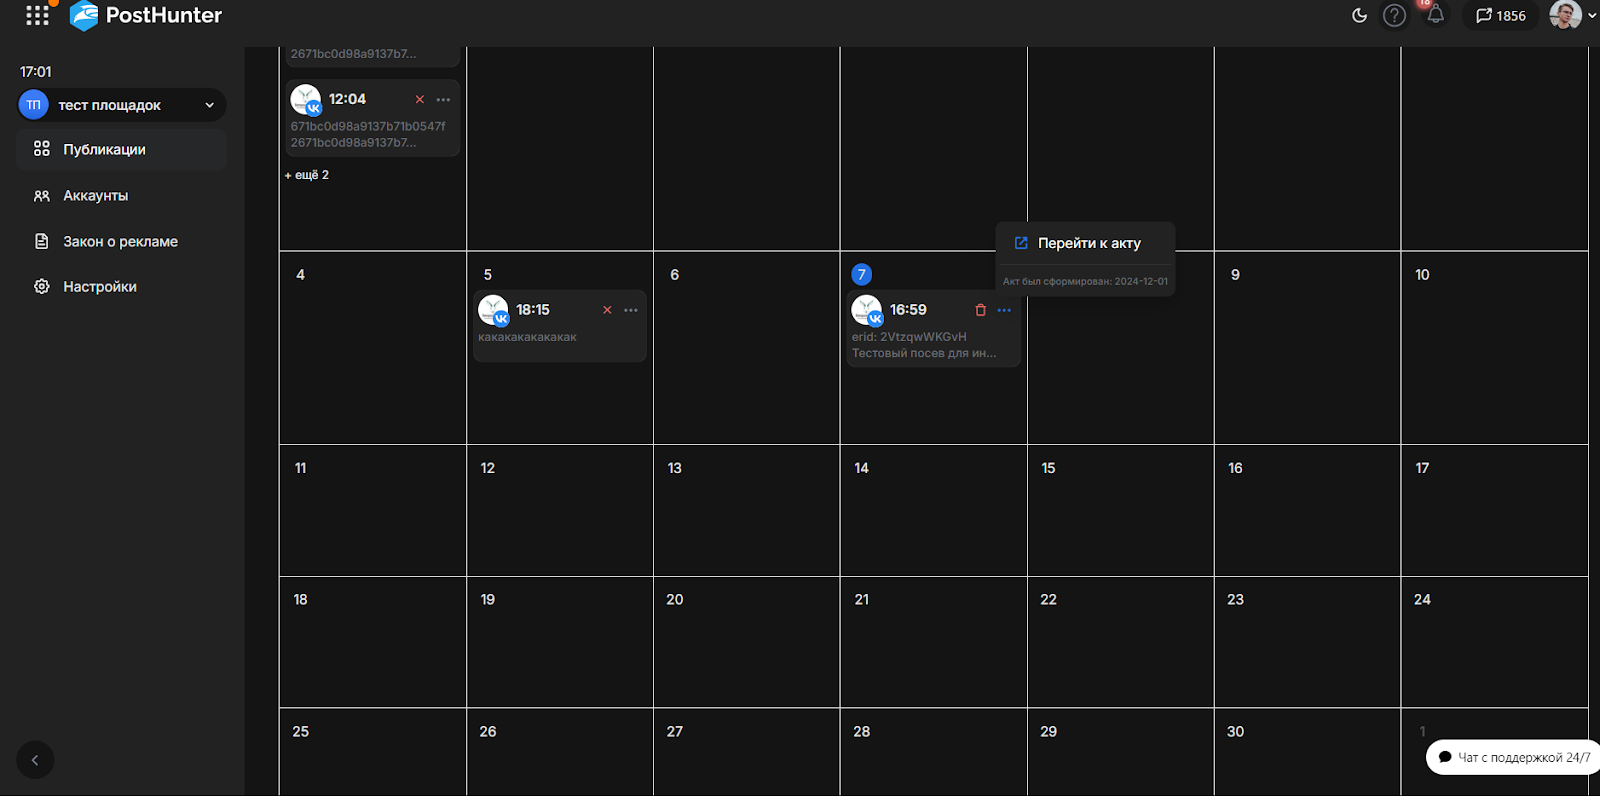Cancel the 18:15 post with red X

607,310
